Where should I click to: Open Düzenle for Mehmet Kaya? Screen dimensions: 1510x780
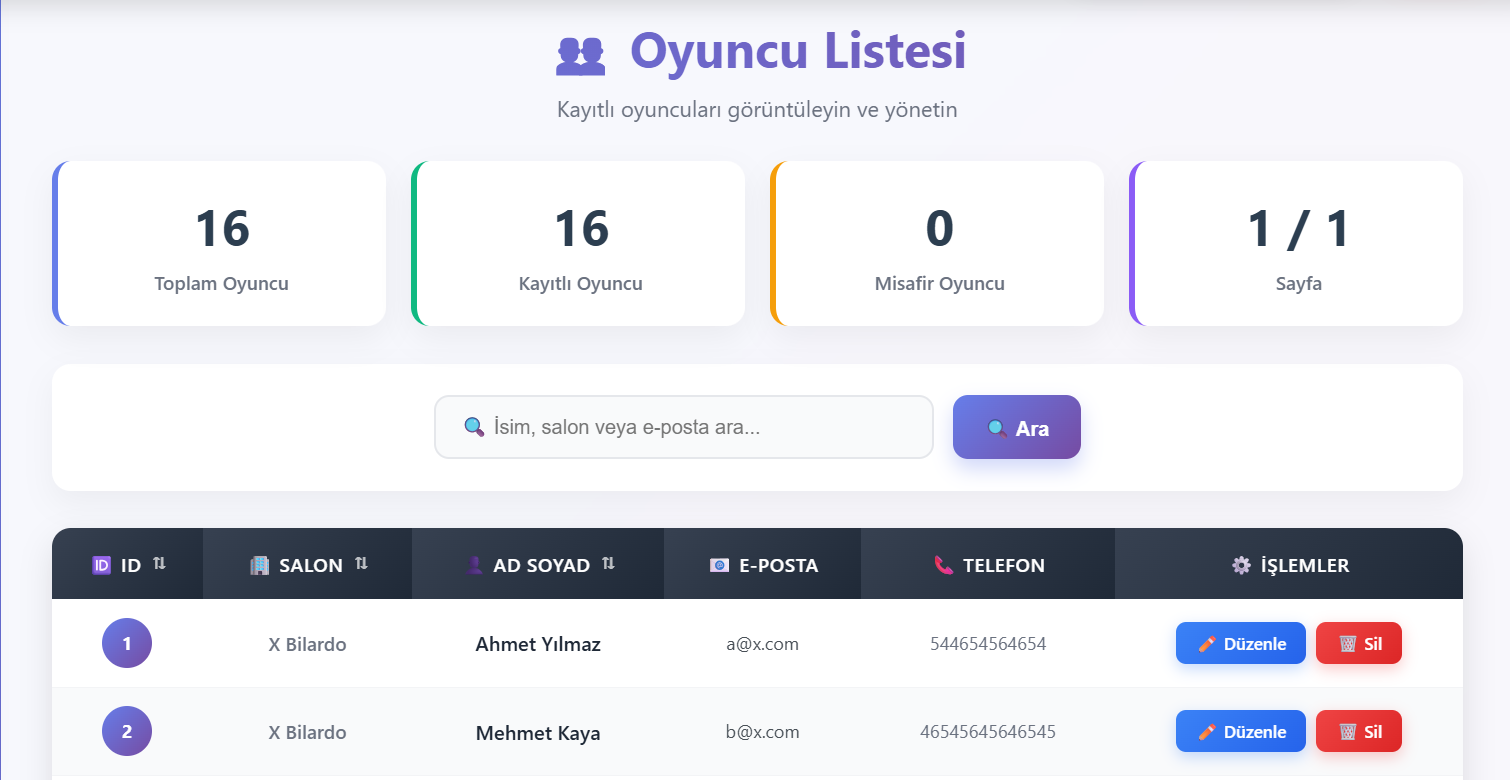click(x=1240, y=731)
